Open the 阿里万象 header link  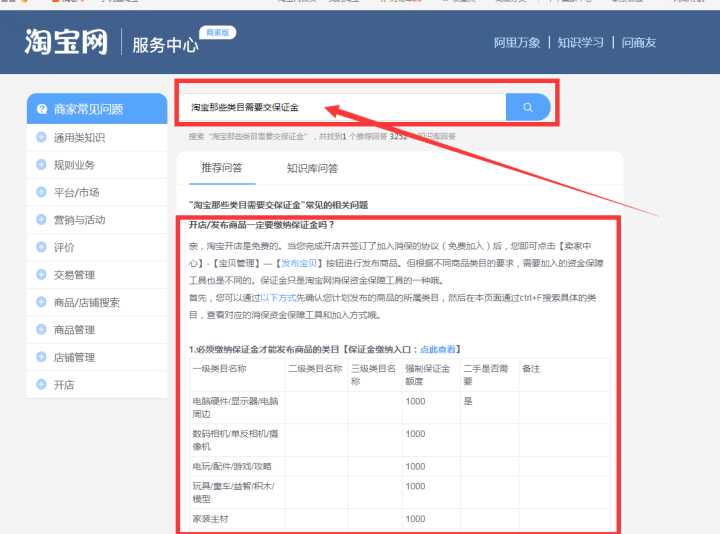click(x=517, y=43)
